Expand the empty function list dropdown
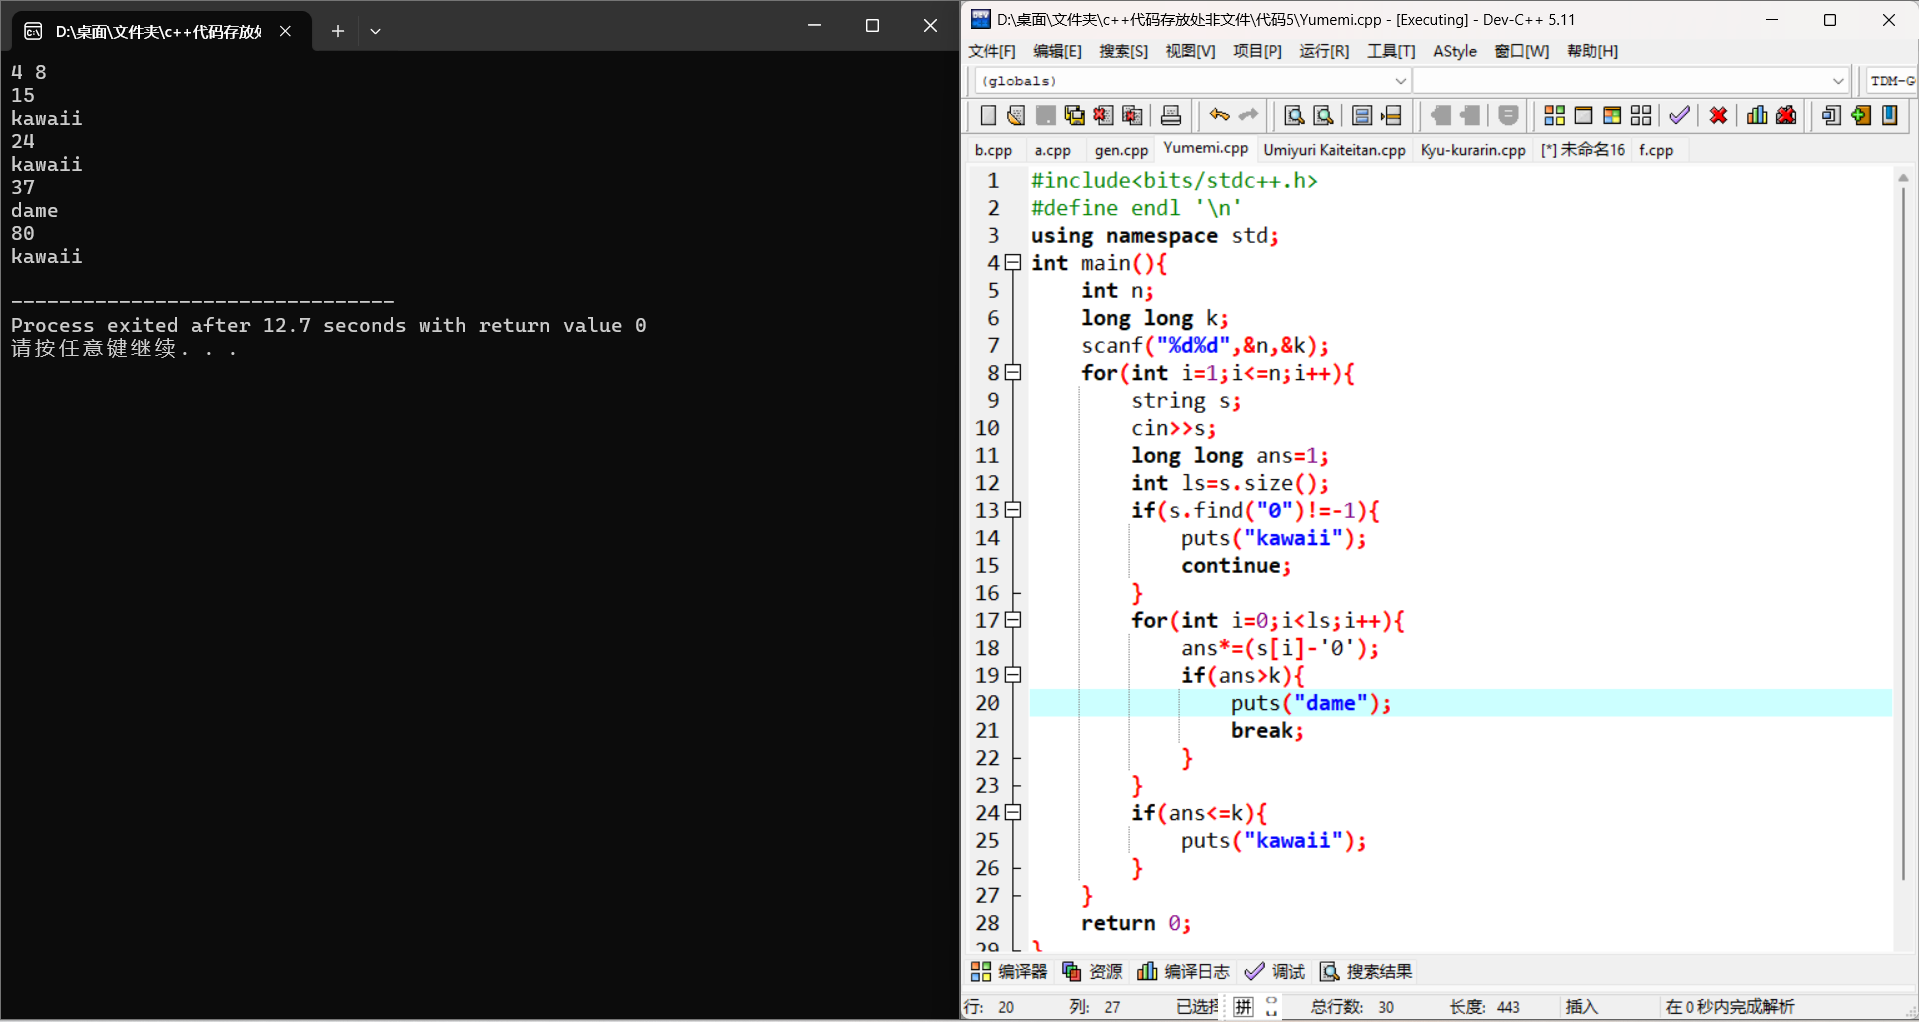Viewport: 1919px width, 1022px height. pyautogui.click(x=1630, y=81)
